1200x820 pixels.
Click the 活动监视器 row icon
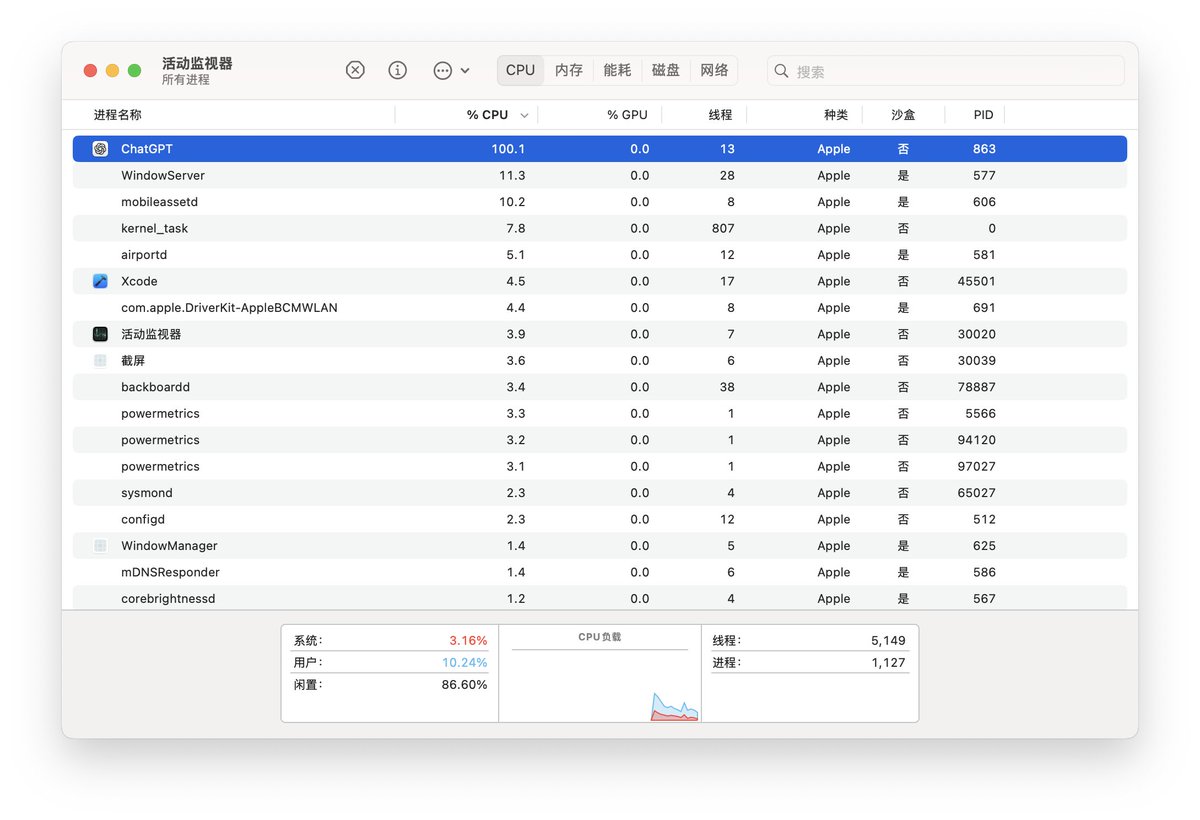point(100,334)
